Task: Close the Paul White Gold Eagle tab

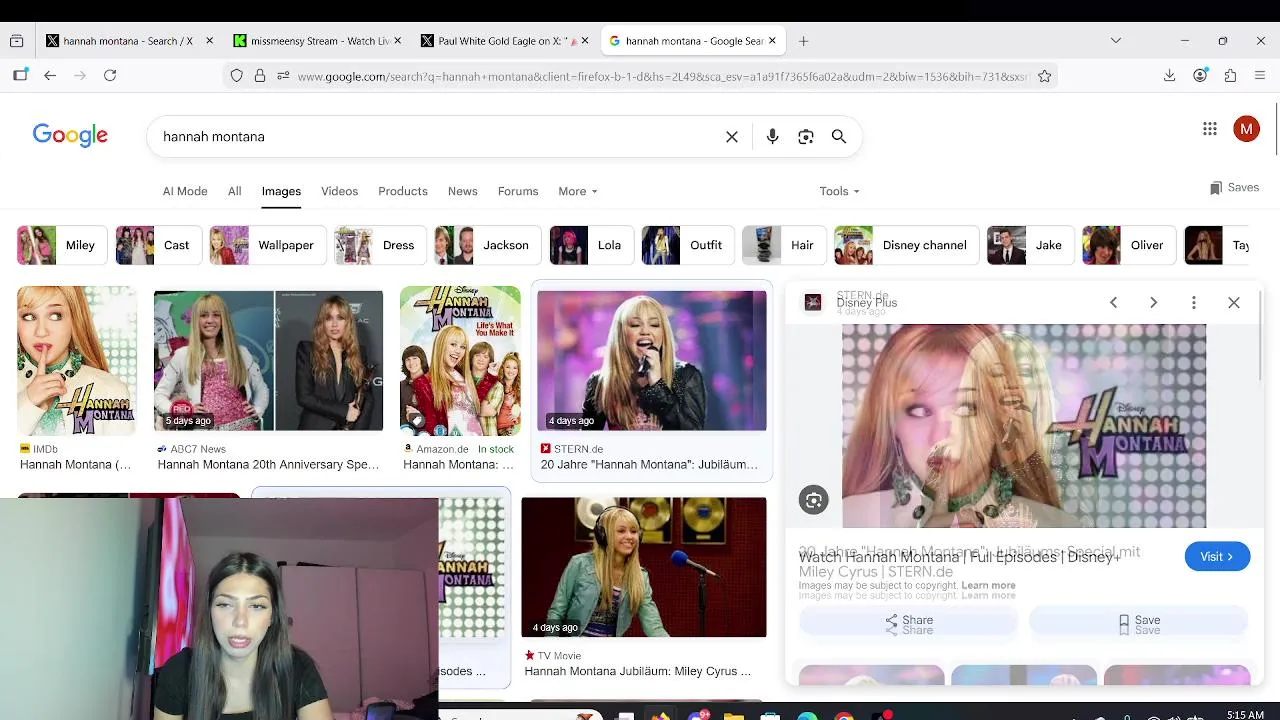Action: tap(585, 41)
